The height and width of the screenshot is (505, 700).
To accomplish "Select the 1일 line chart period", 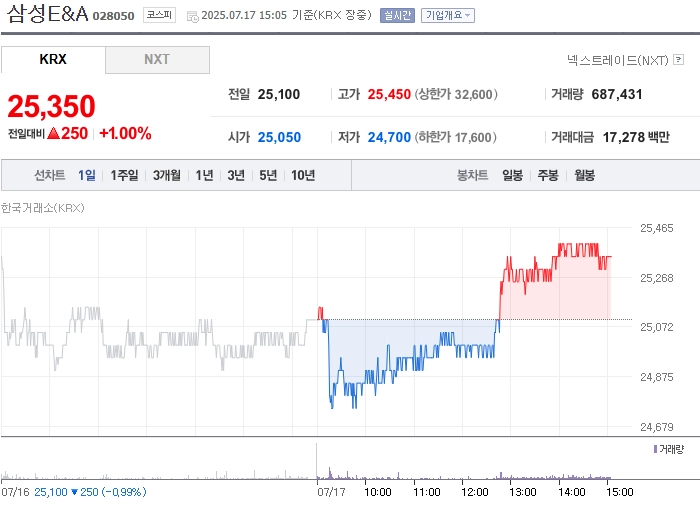I will click(x=87, y=175).
